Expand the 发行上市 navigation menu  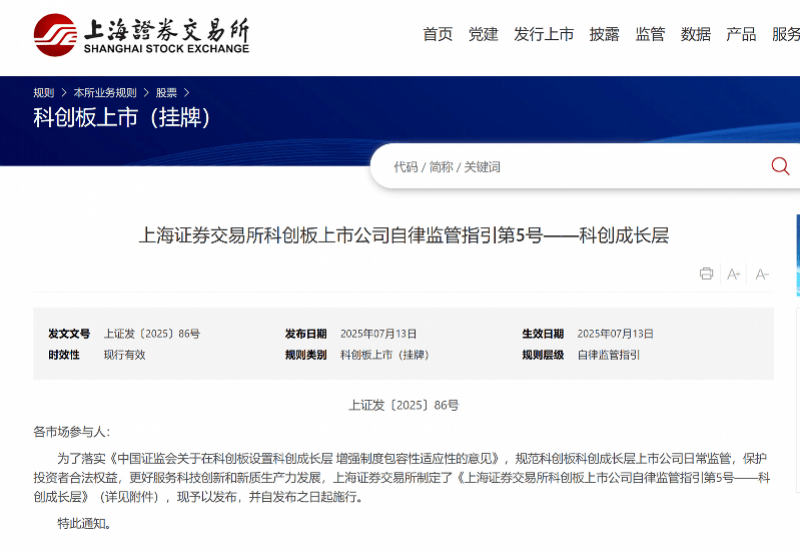(x=544, y=34)
